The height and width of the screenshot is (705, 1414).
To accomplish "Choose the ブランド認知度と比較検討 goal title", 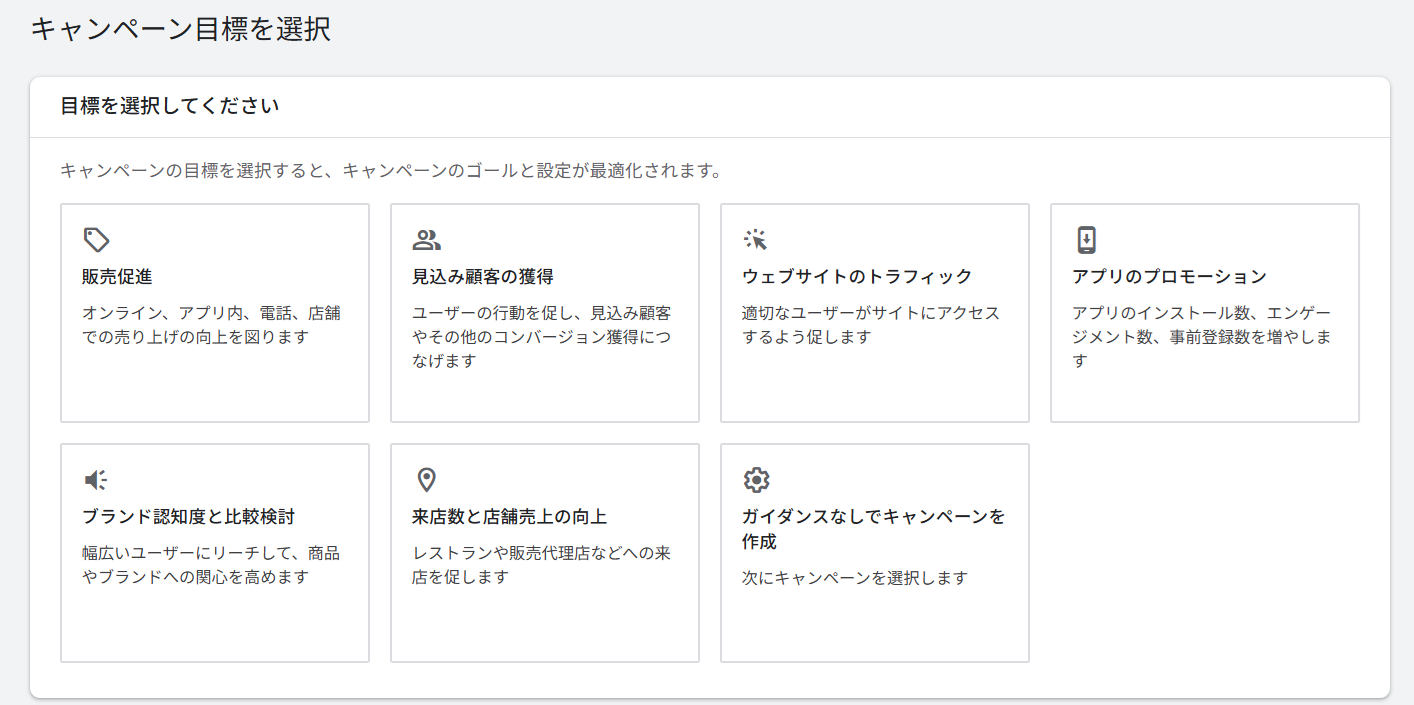I will 188,517.
